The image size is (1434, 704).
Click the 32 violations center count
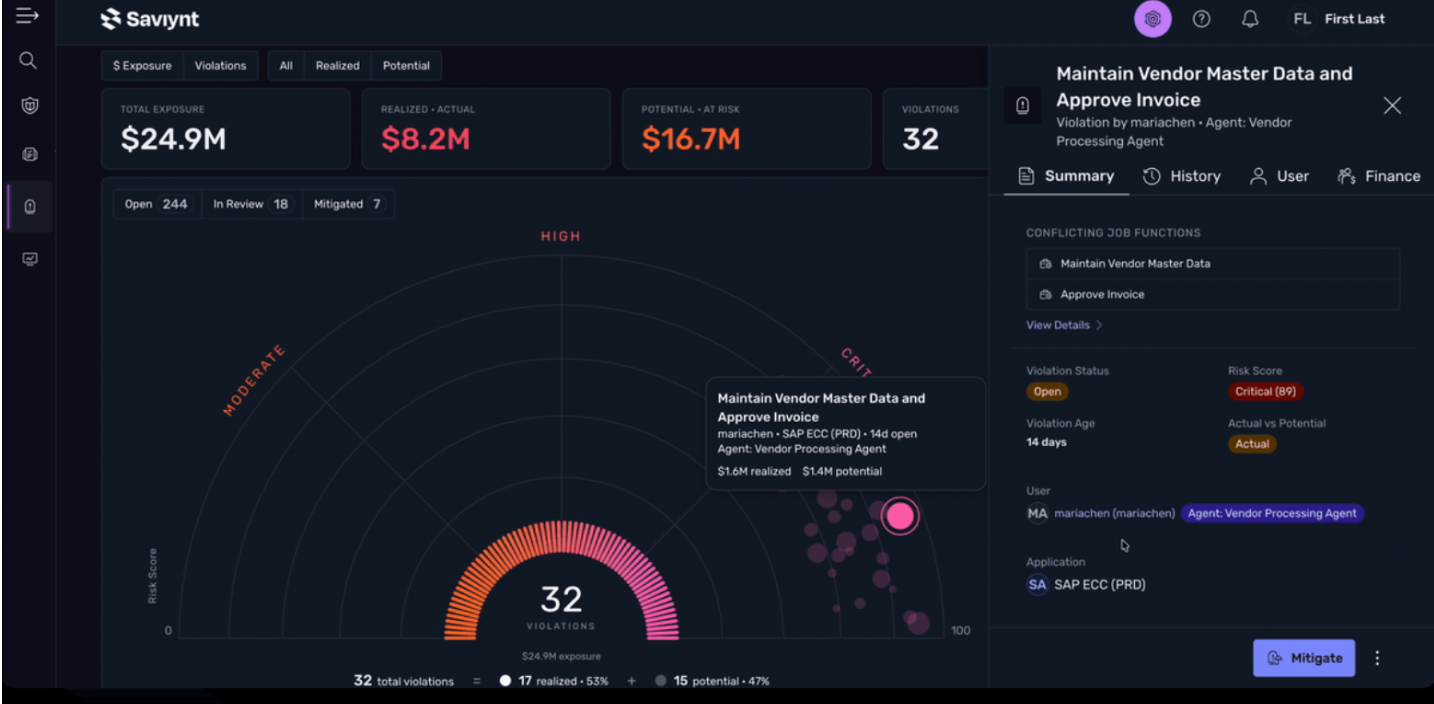(x=561, y=599)
